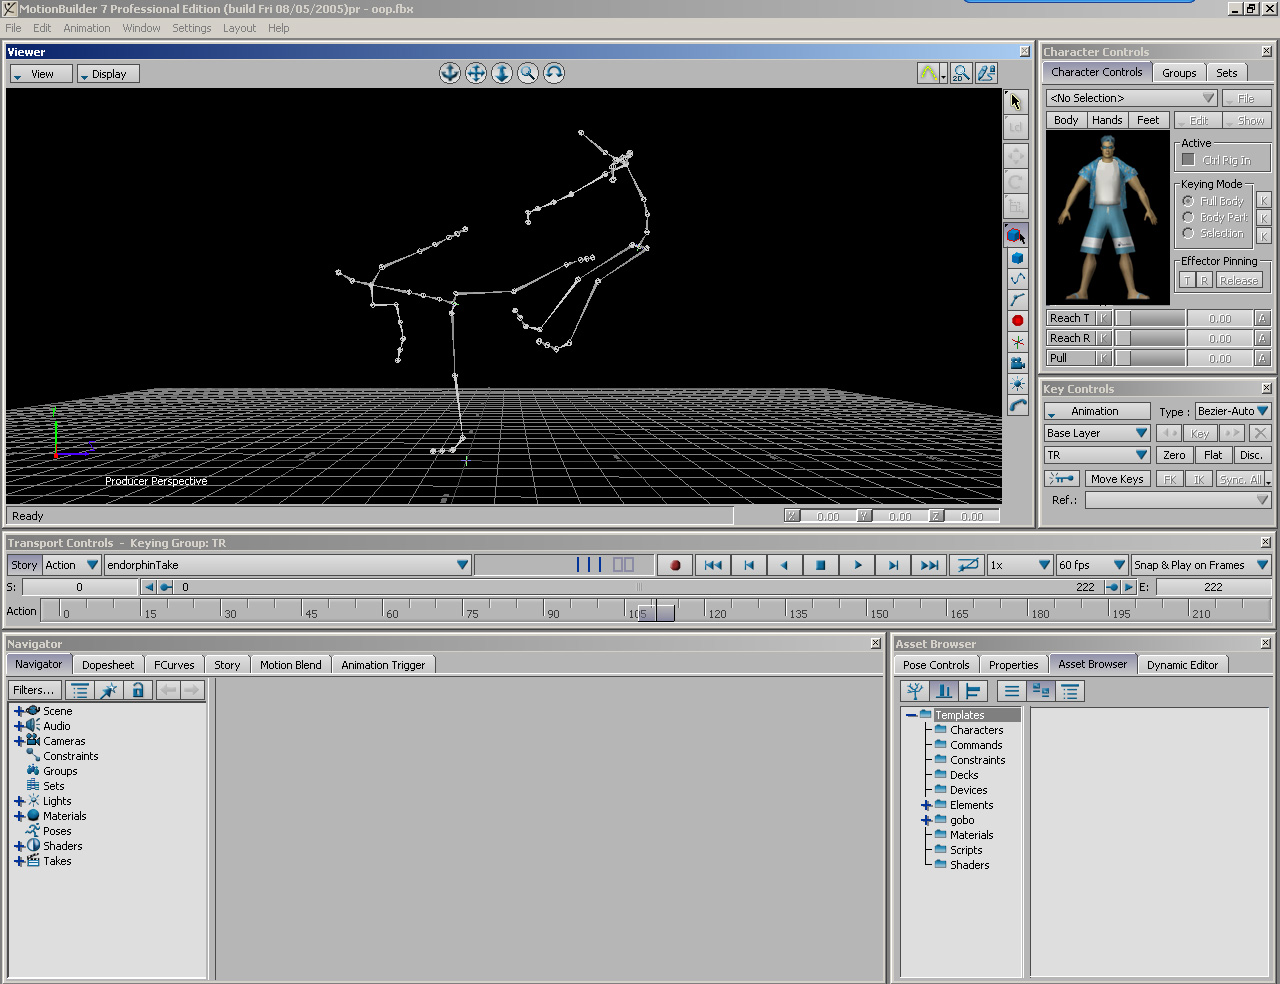Click the record button in transport
The width and height of the screenshot is (1280, 984).
(675, 565)
